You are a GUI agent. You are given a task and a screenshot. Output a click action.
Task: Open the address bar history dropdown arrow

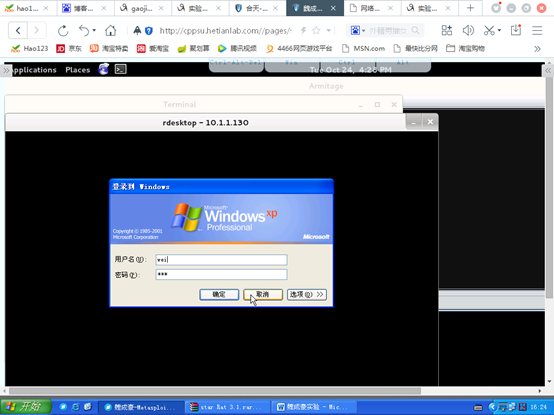coord(329,31)
